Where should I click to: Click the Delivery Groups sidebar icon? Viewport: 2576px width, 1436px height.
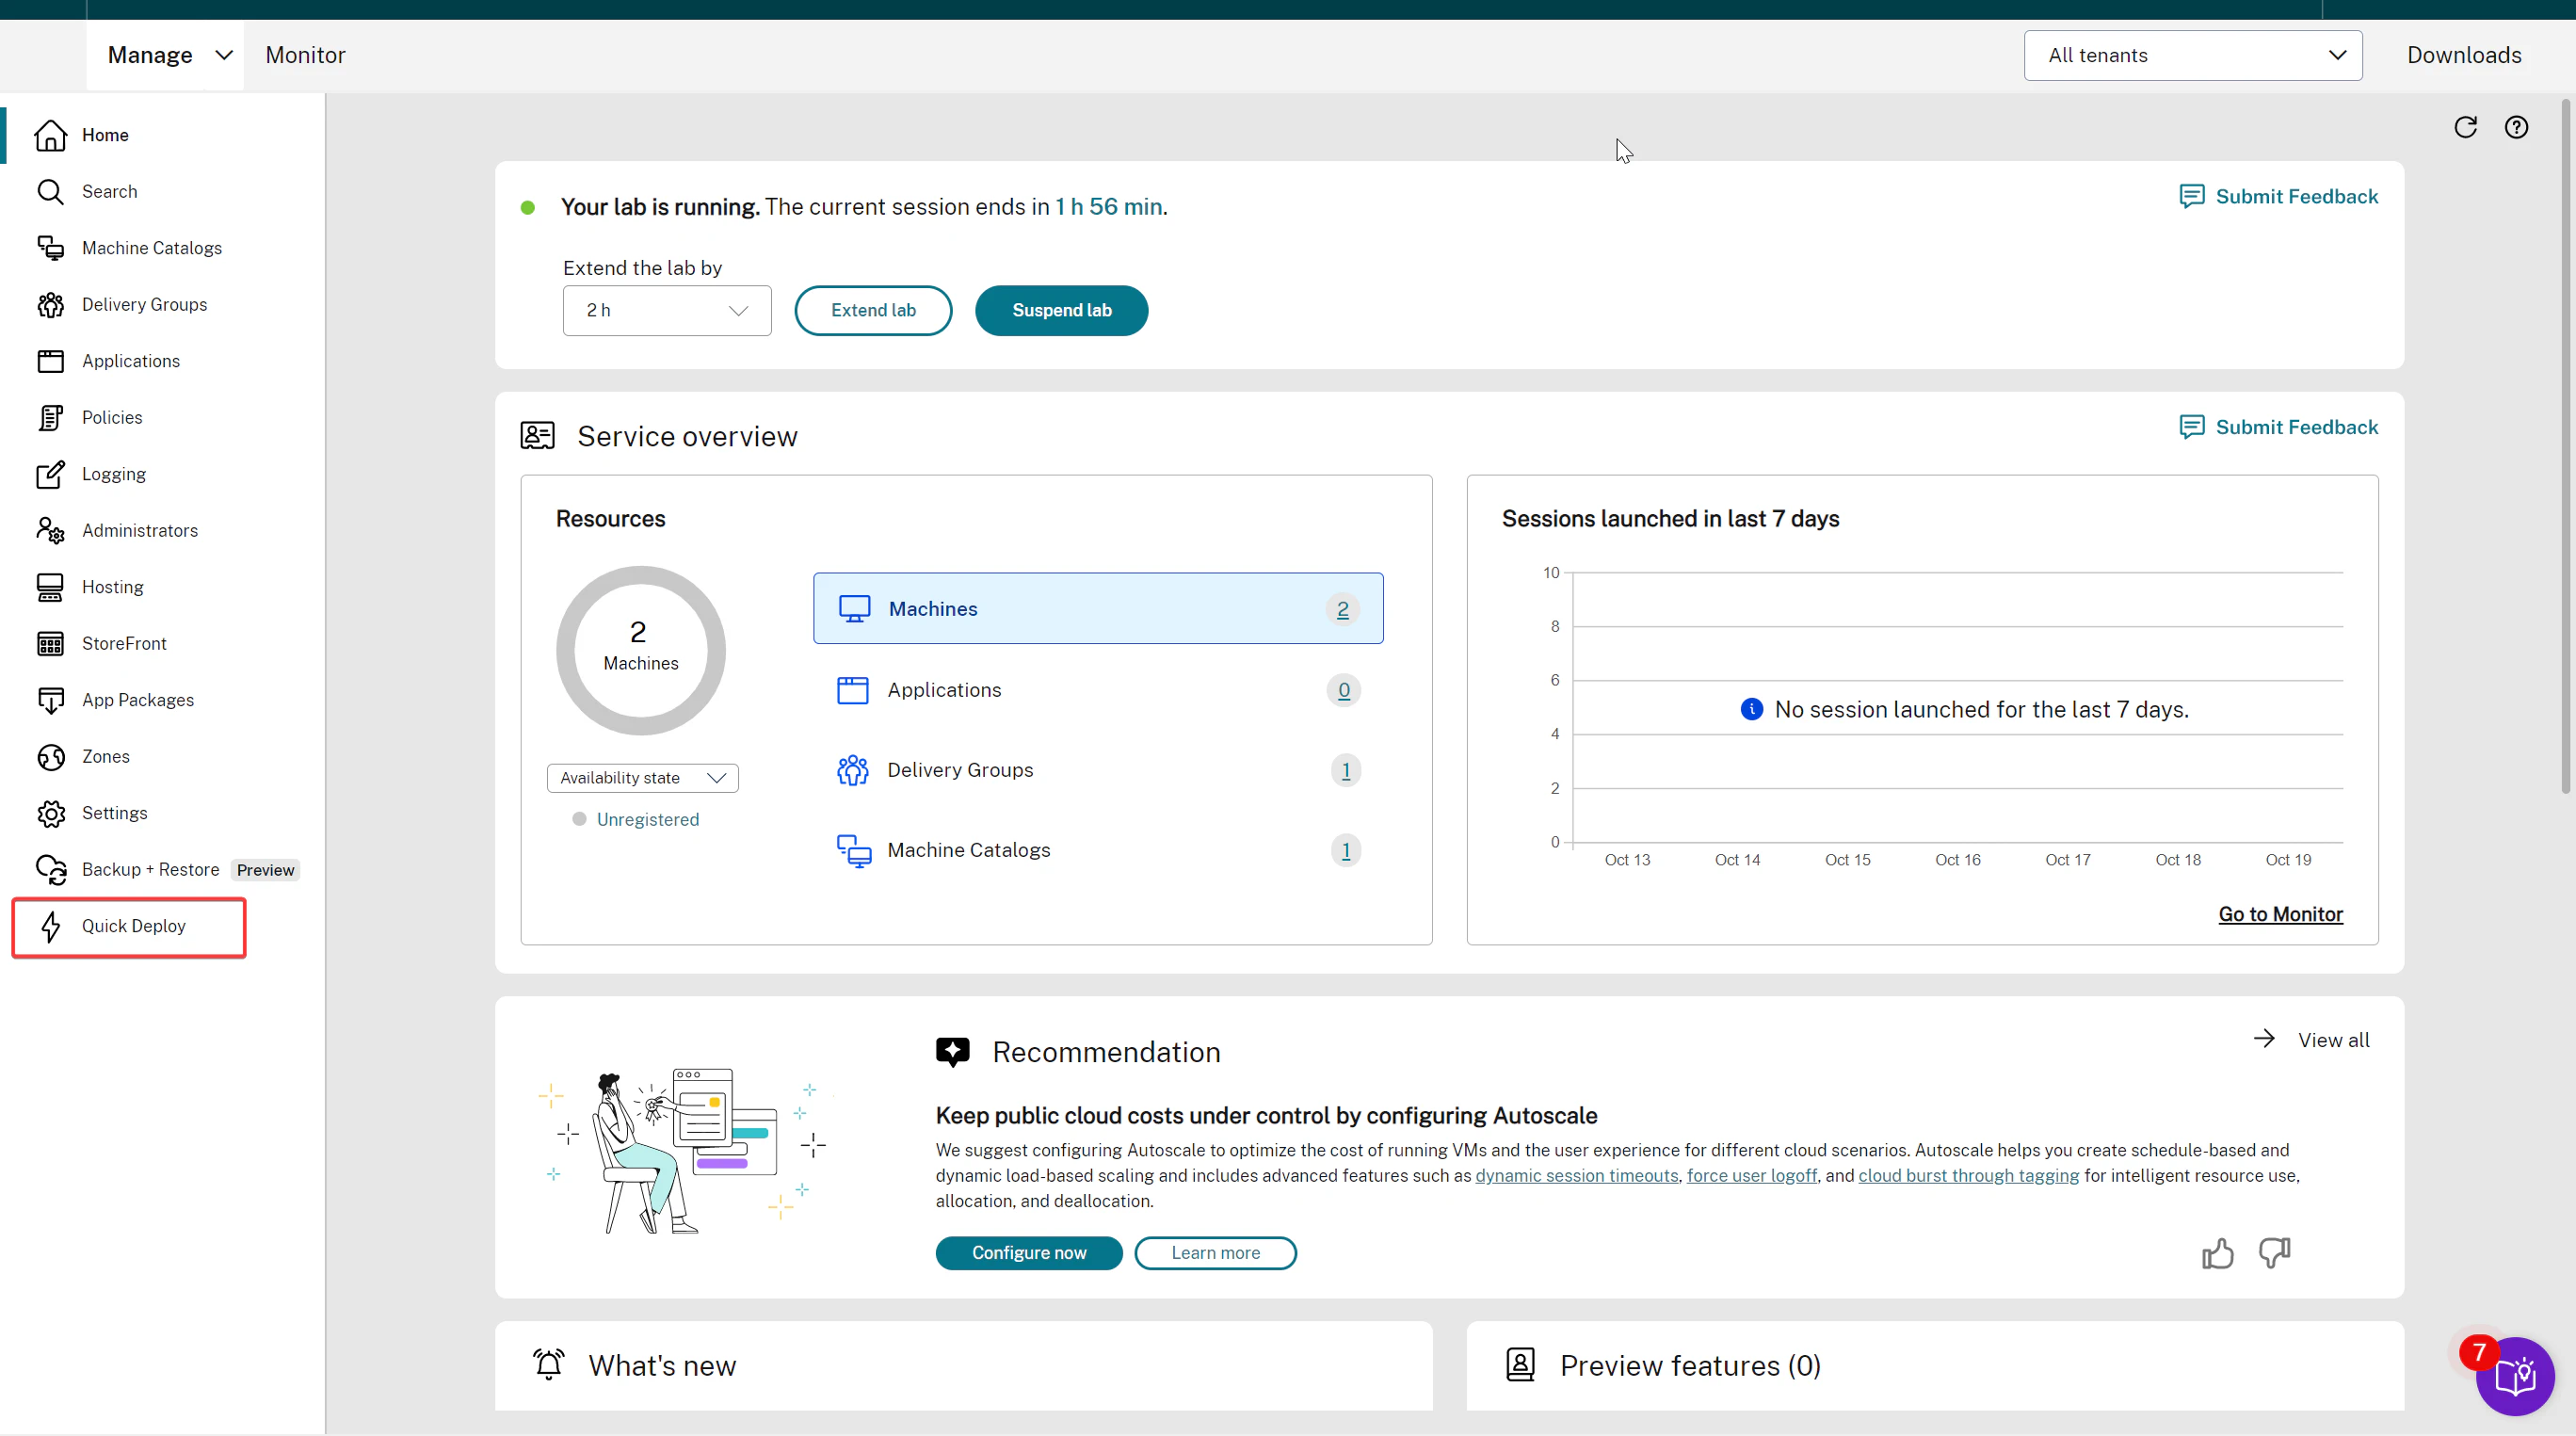[x=51, y=304]
